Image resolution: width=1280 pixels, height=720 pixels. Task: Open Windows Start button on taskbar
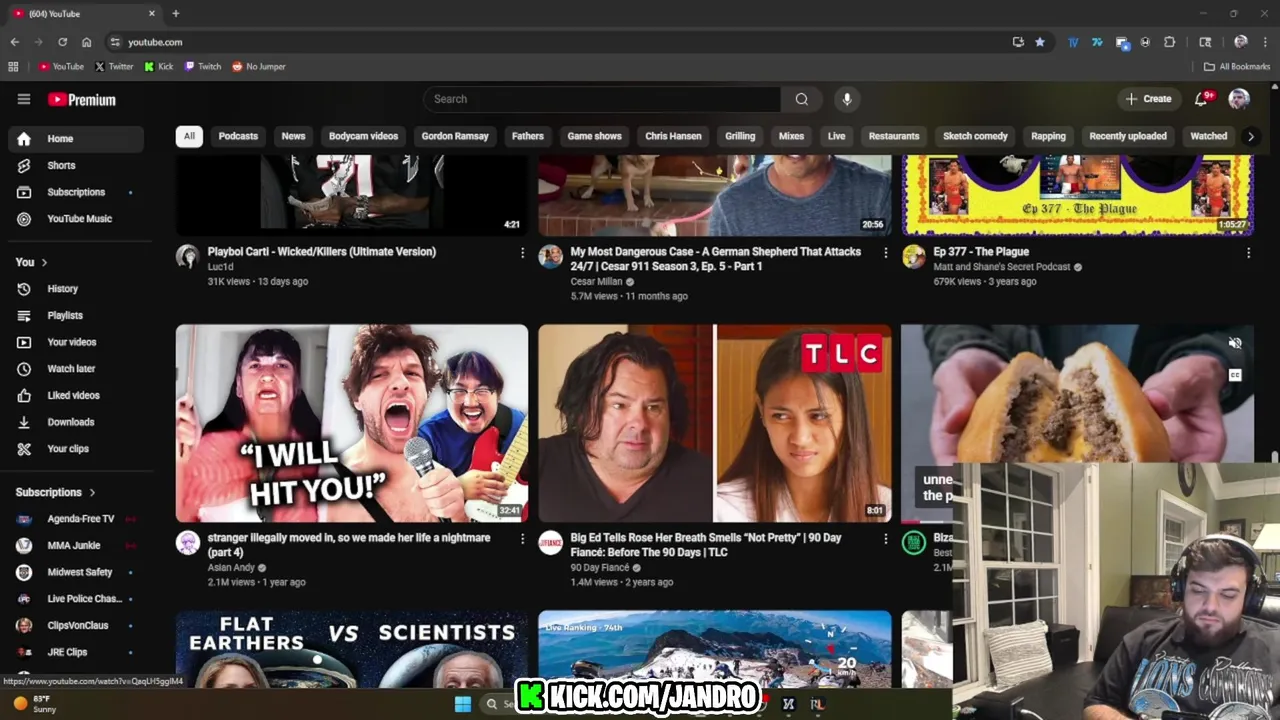point(463,704)
